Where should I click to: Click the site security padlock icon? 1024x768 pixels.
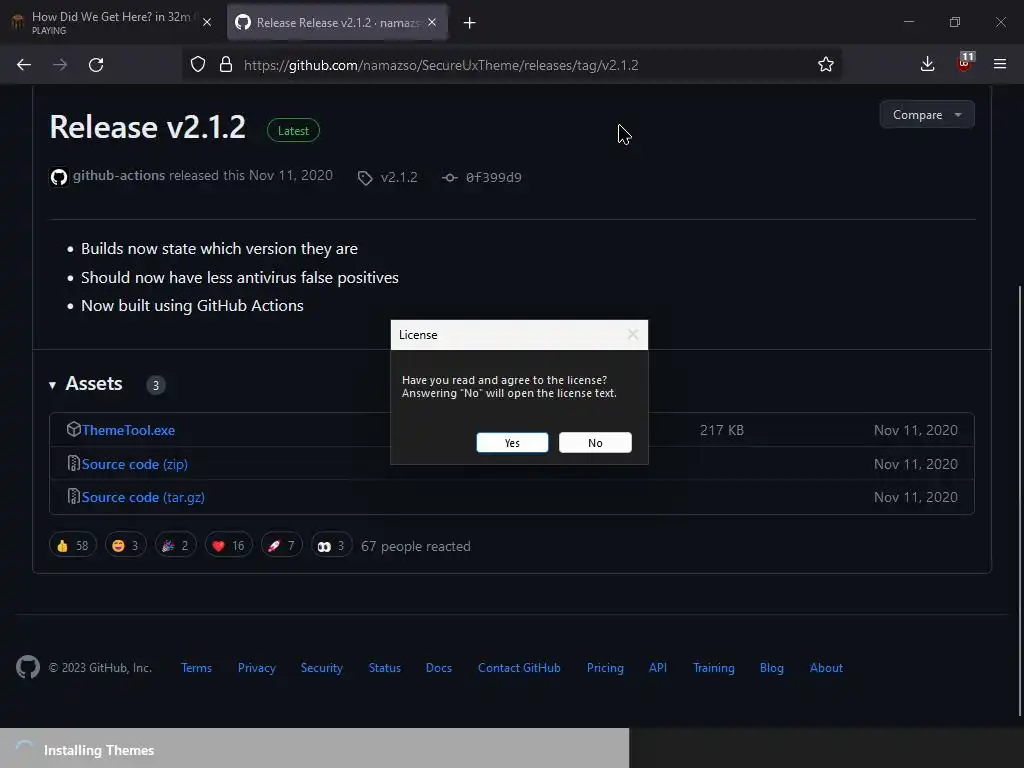pyautogui.click(x=226, y=65)
